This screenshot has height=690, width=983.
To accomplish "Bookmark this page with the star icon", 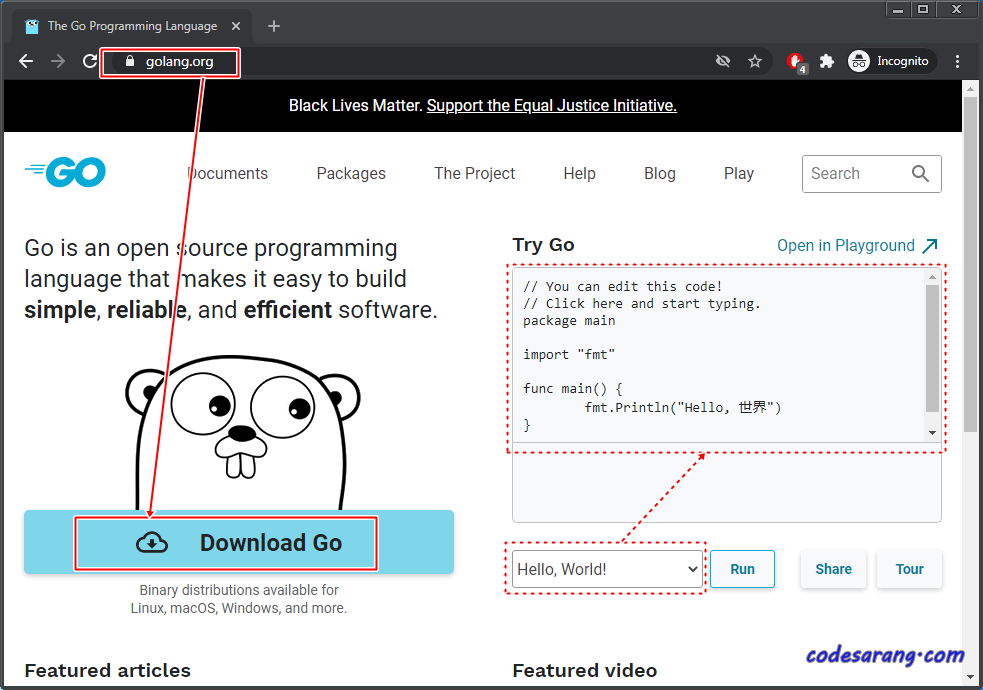I will click(x=755, y=61).
